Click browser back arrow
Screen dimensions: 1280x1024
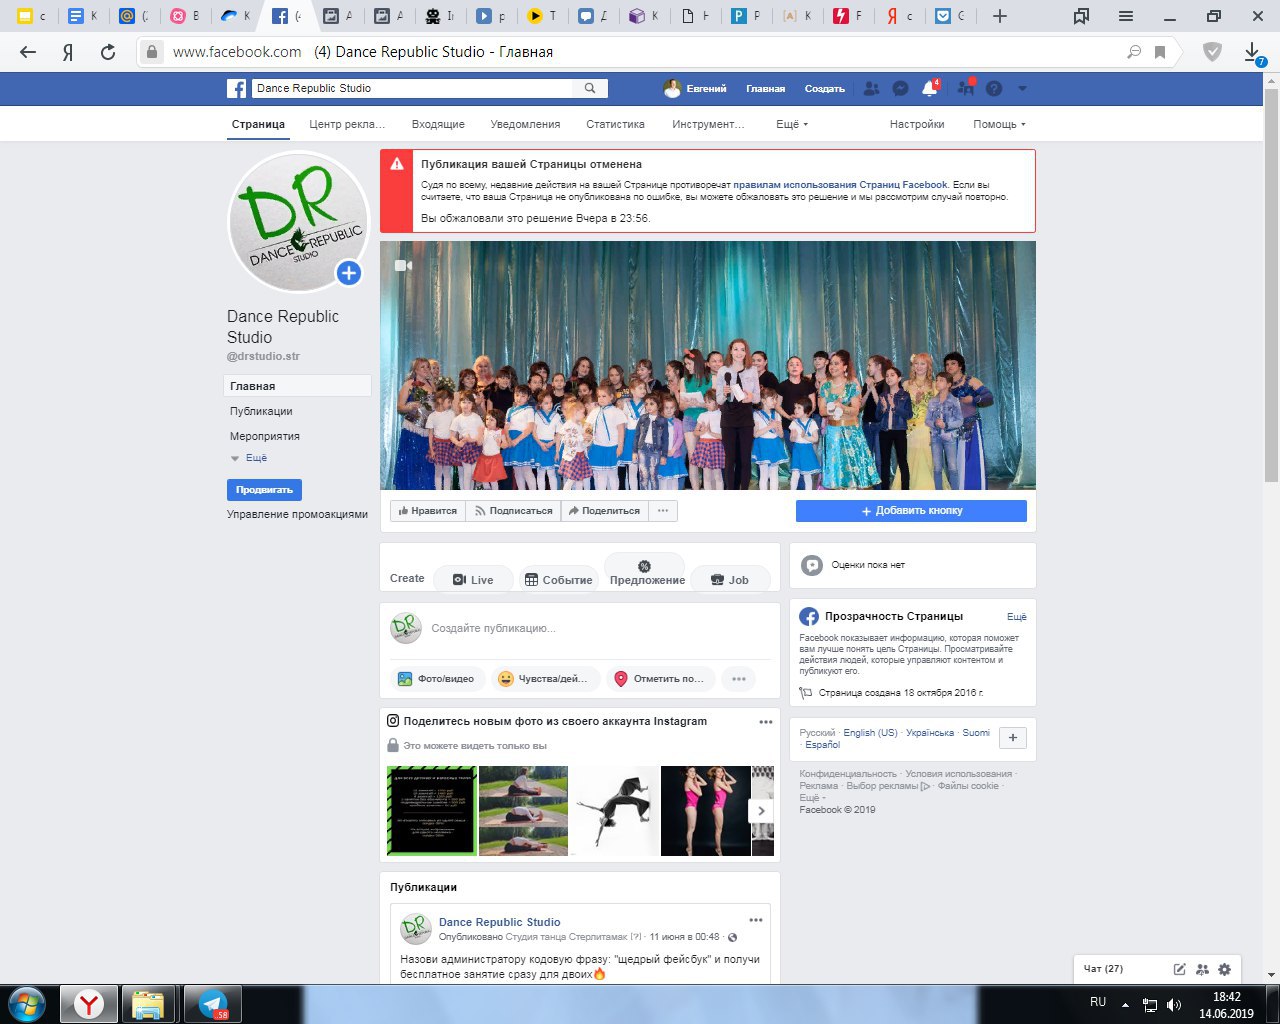tap(28, 52)
